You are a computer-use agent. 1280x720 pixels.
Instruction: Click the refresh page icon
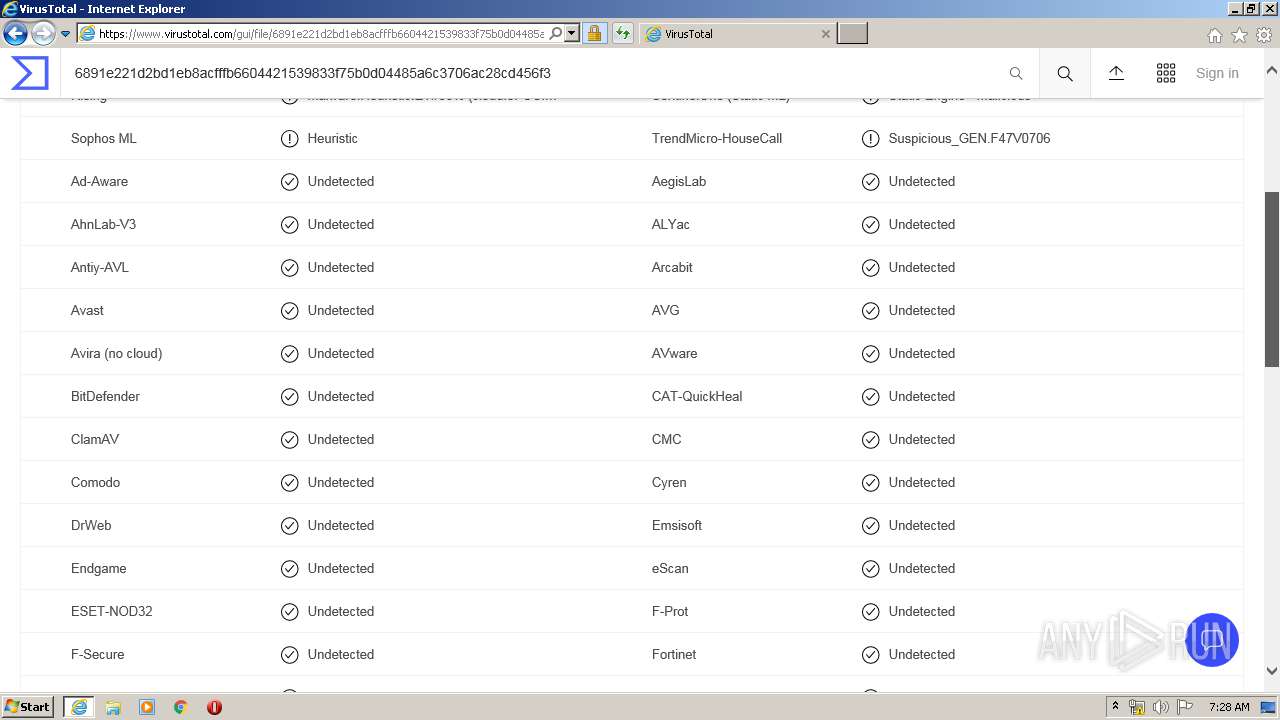coord(623,33)
